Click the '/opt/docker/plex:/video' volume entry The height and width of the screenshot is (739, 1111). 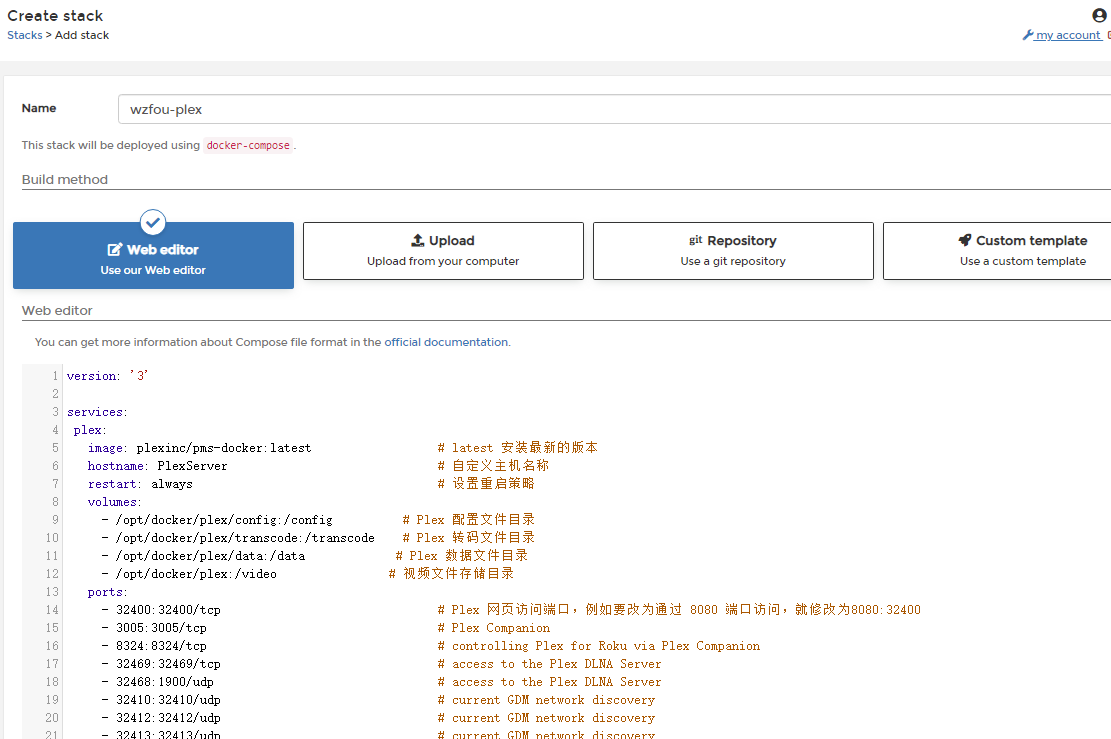coord(196,574)
